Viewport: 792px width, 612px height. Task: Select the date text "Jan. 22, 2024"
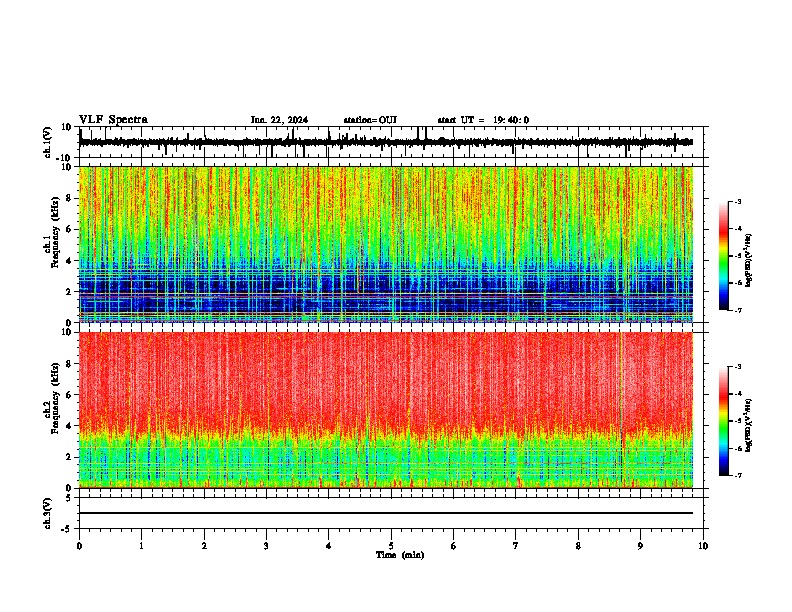click(x=279, y=120)
